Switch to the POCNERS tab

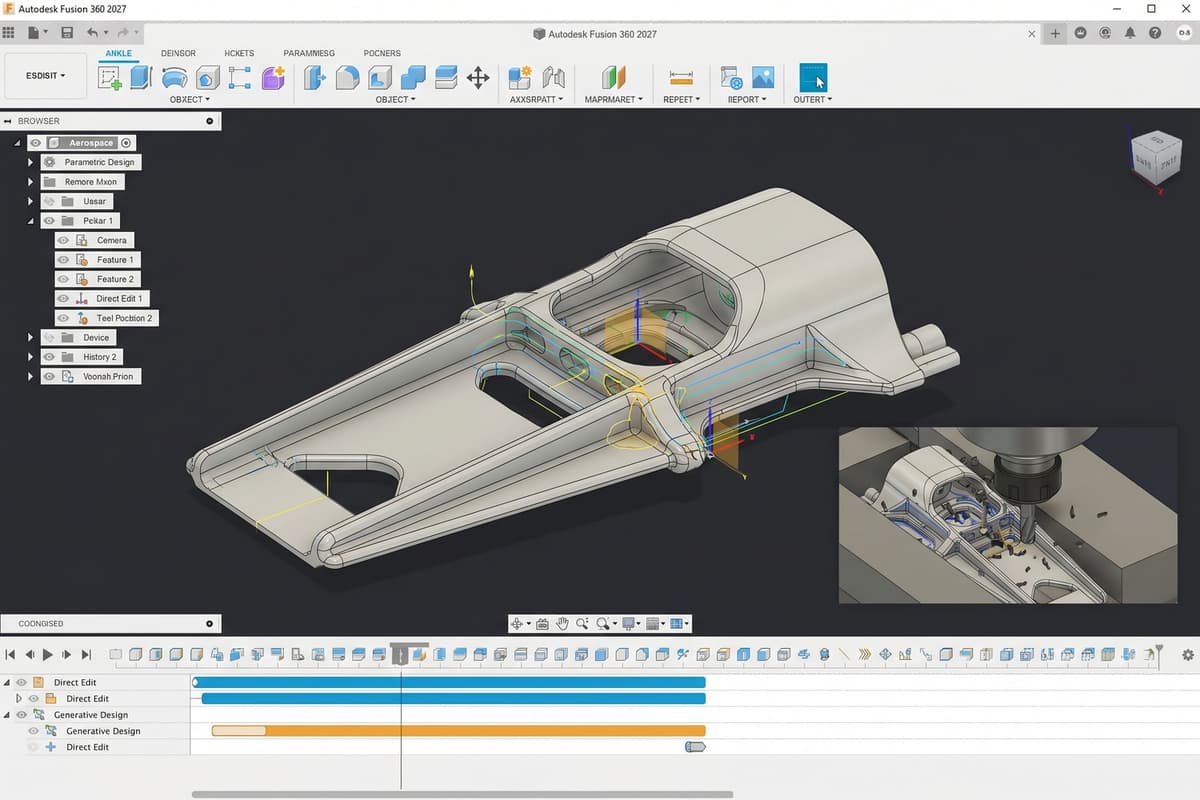382,53
